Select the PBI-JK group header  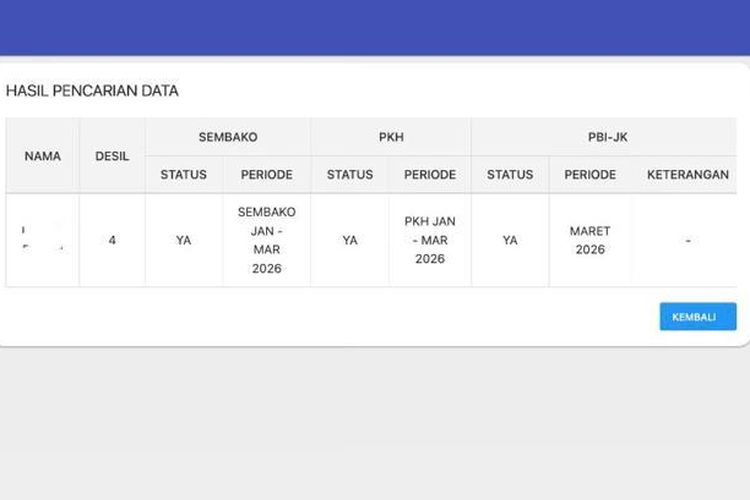(x=607, y=137)
